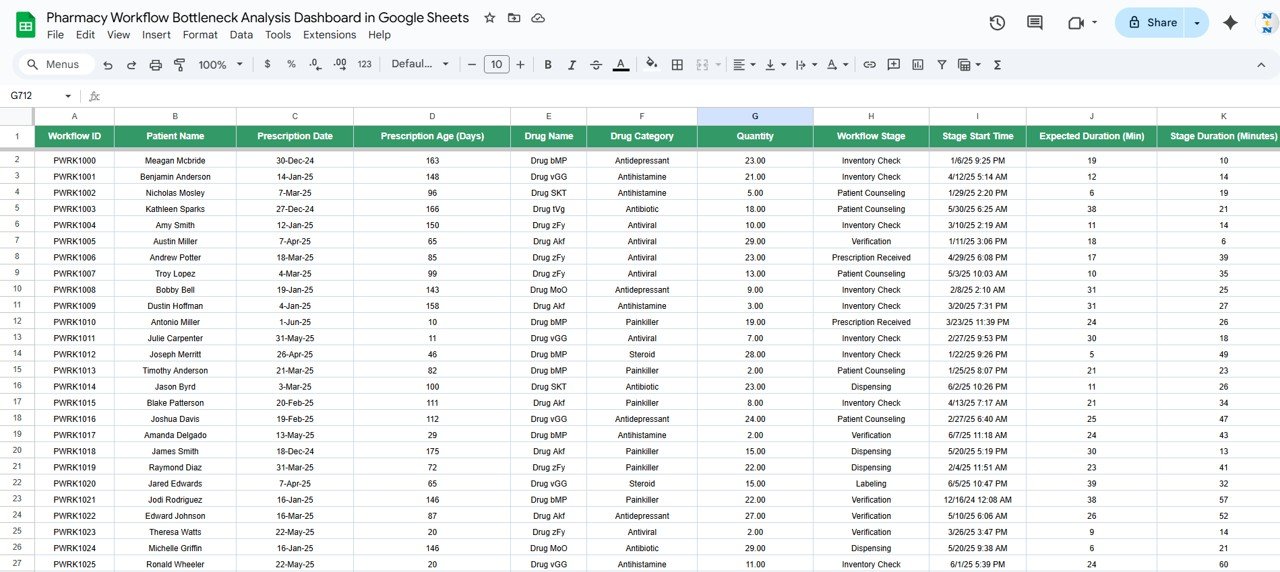This screenshot has height=572, width=1280.
Task: Star this spreadsheet document
Action: [489, 18]
